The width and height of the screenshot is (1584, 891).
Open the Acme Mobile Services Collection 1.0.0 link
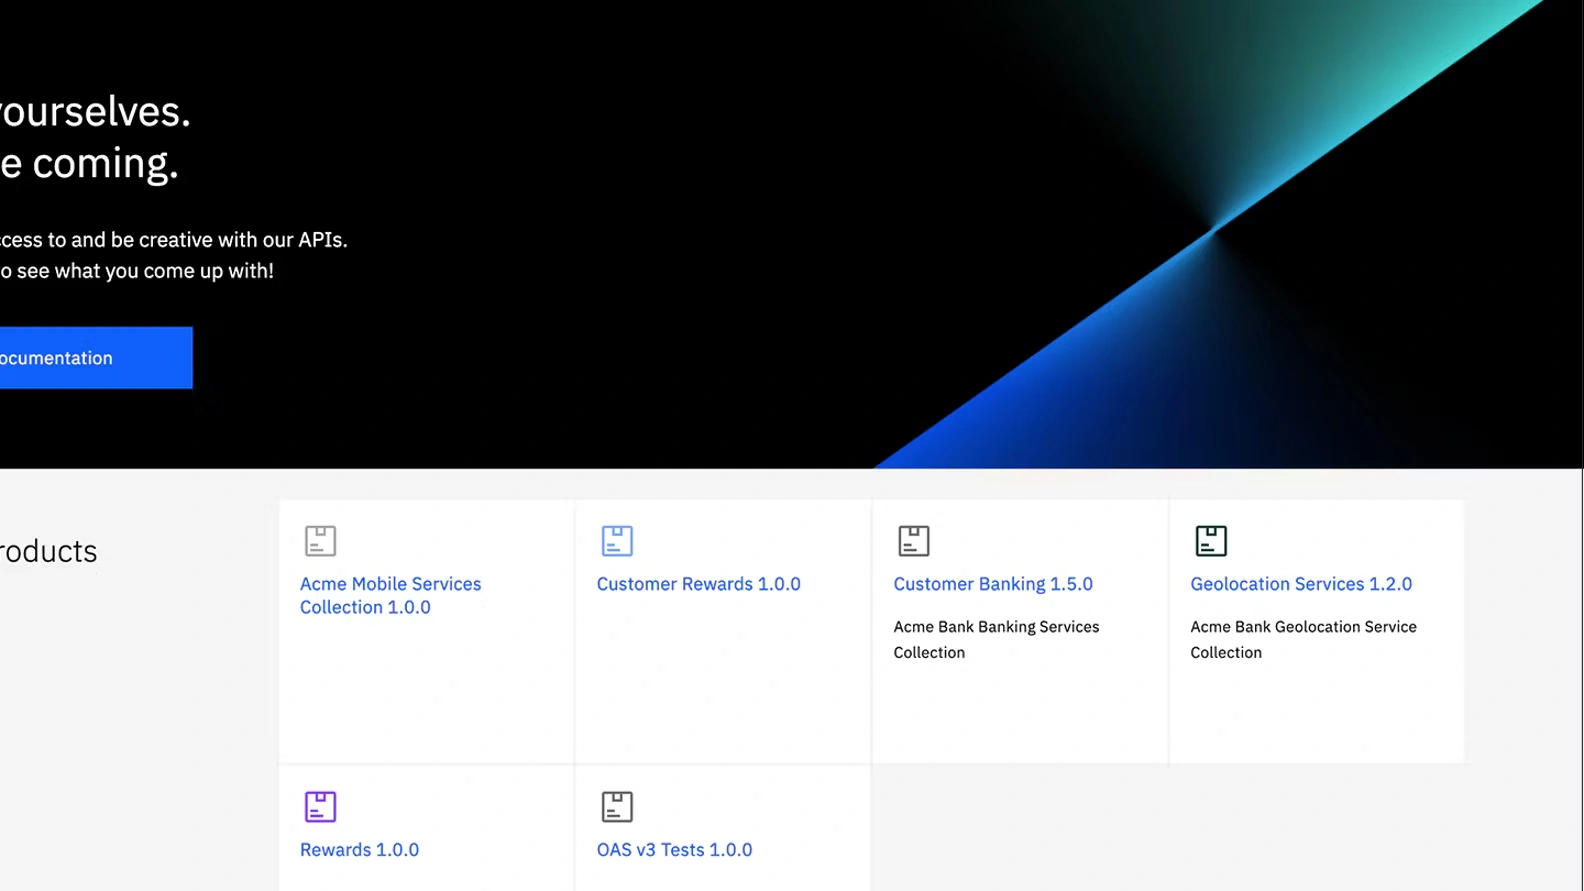[390, 595]
